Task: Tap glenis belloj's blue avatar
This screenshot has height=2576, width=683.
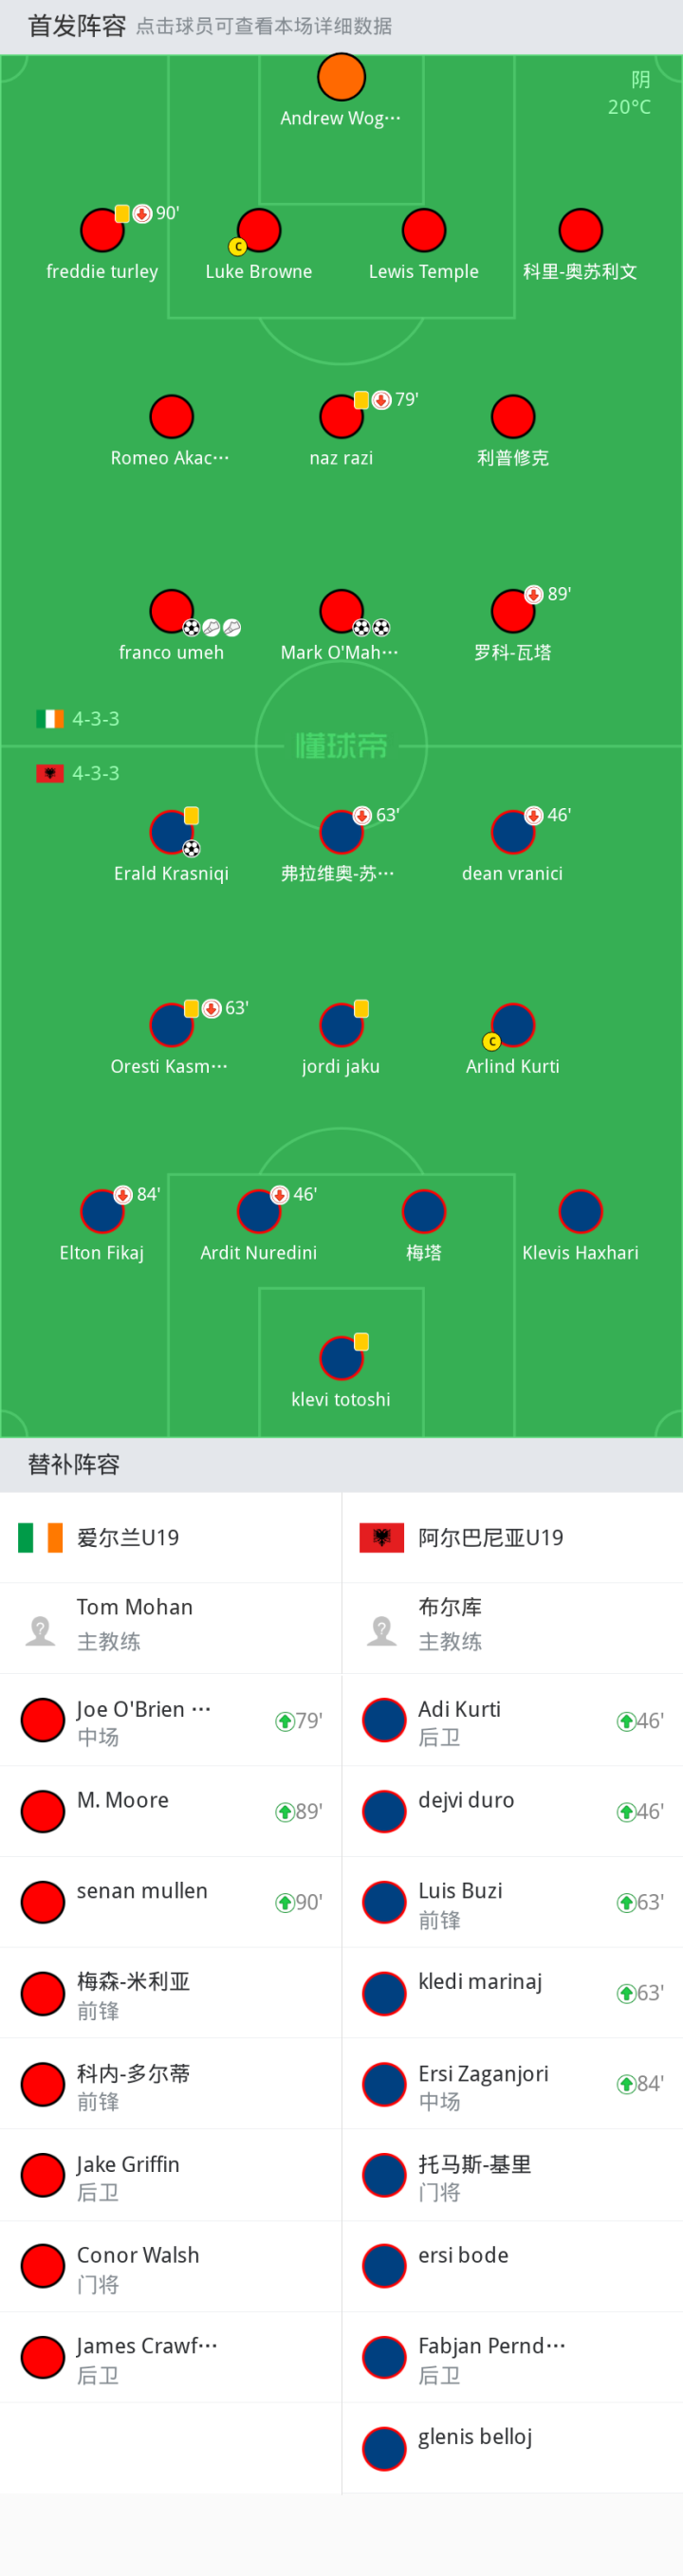Action: pos(384,2448)
